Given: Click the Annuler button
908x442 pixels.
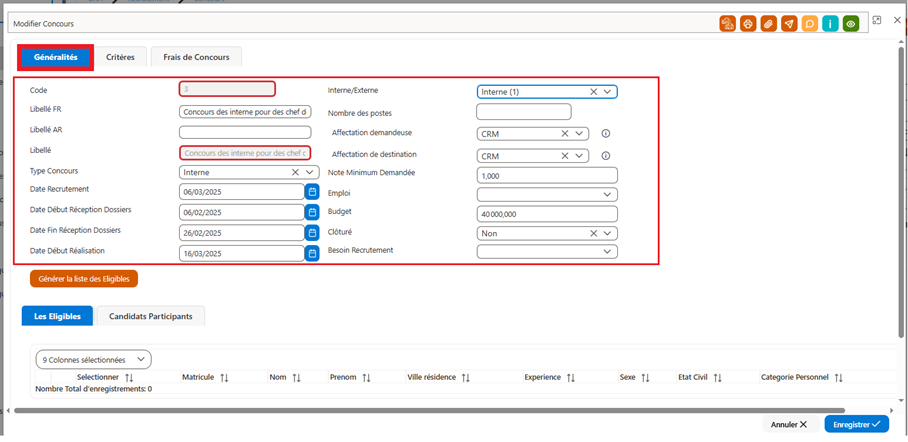Looking at the screenshot, I should click(x=789, y=424).
